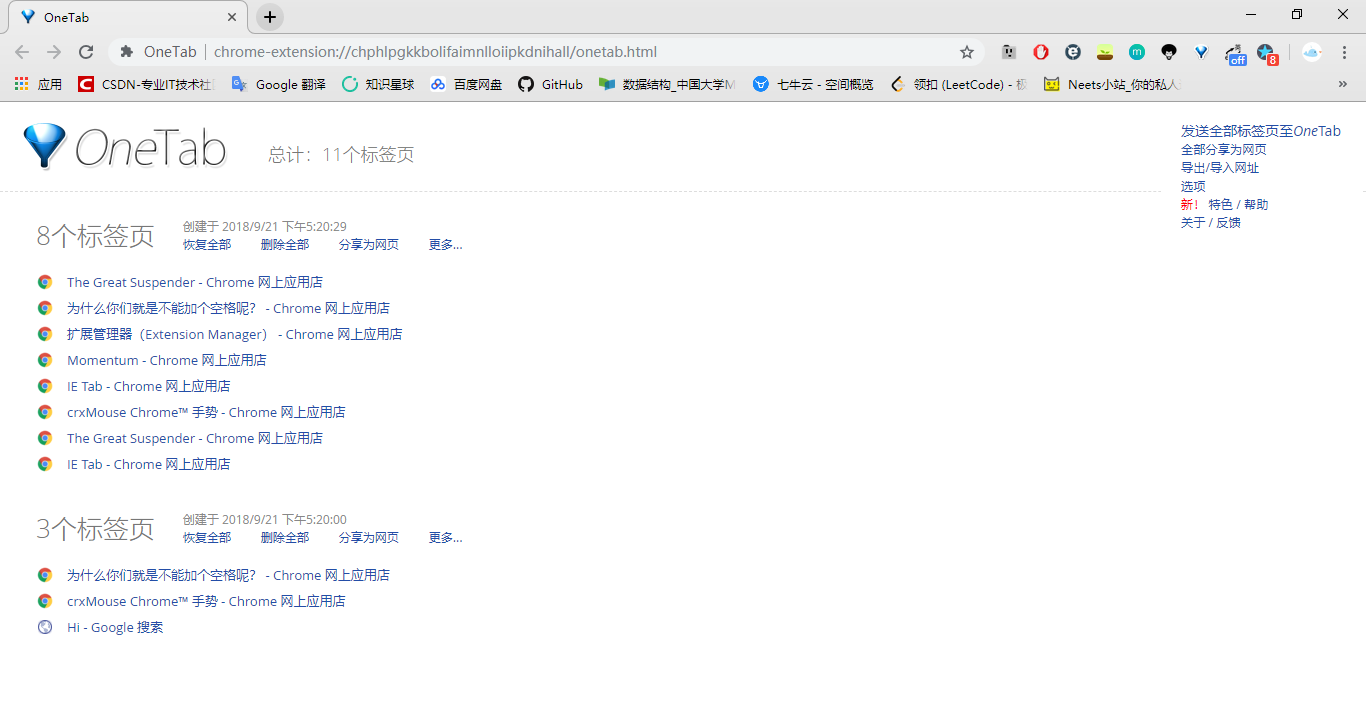
Task: Click the browser forward arrow
Action: point(54,52)
